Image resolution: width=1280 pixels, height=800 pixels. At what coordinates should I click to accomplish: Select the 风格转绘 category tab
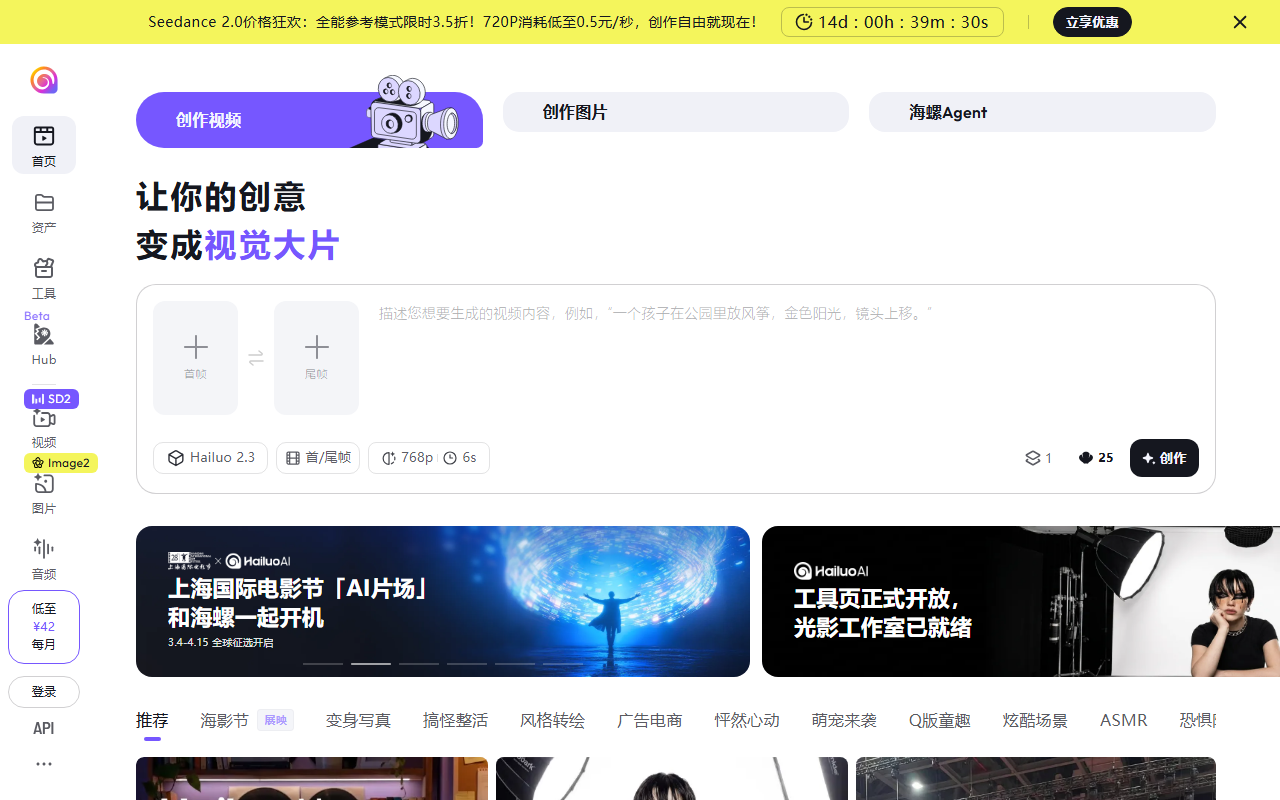(x=552, y=720)
